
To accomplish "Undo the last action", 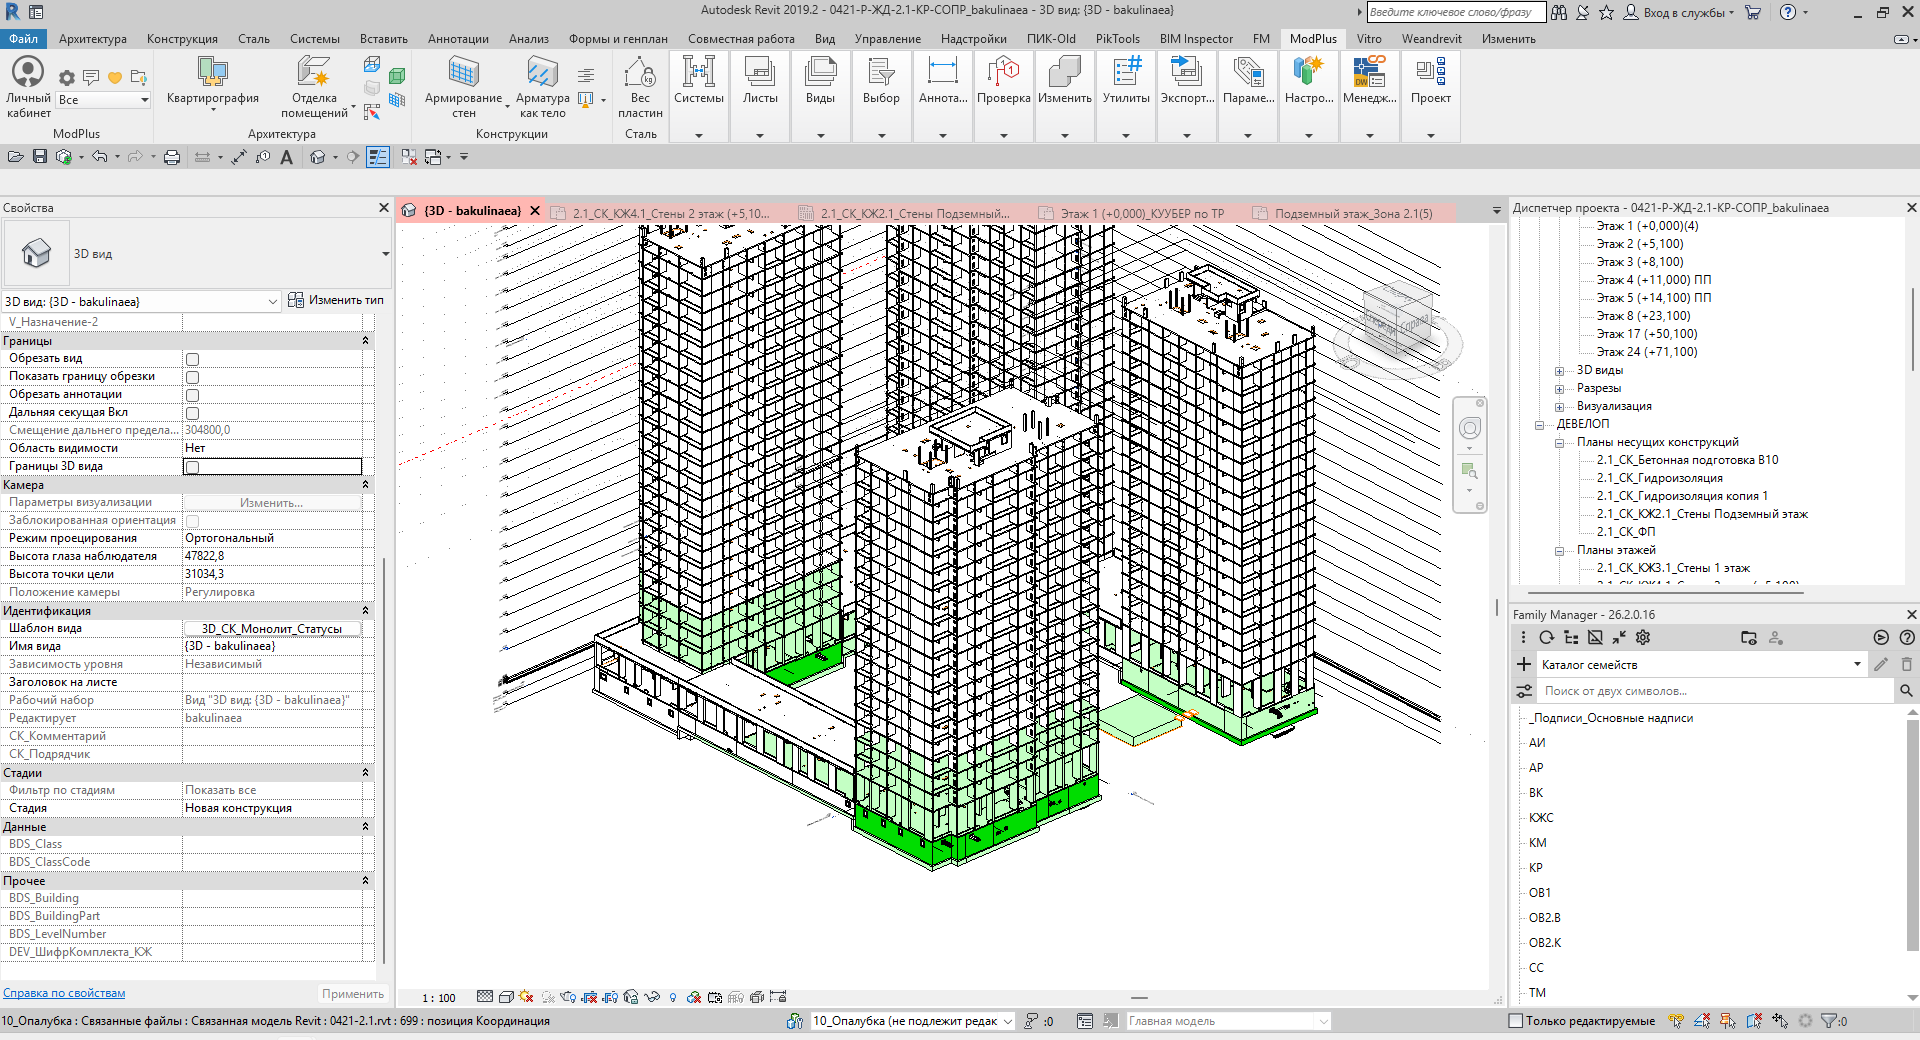I will (x=99, y=157).
